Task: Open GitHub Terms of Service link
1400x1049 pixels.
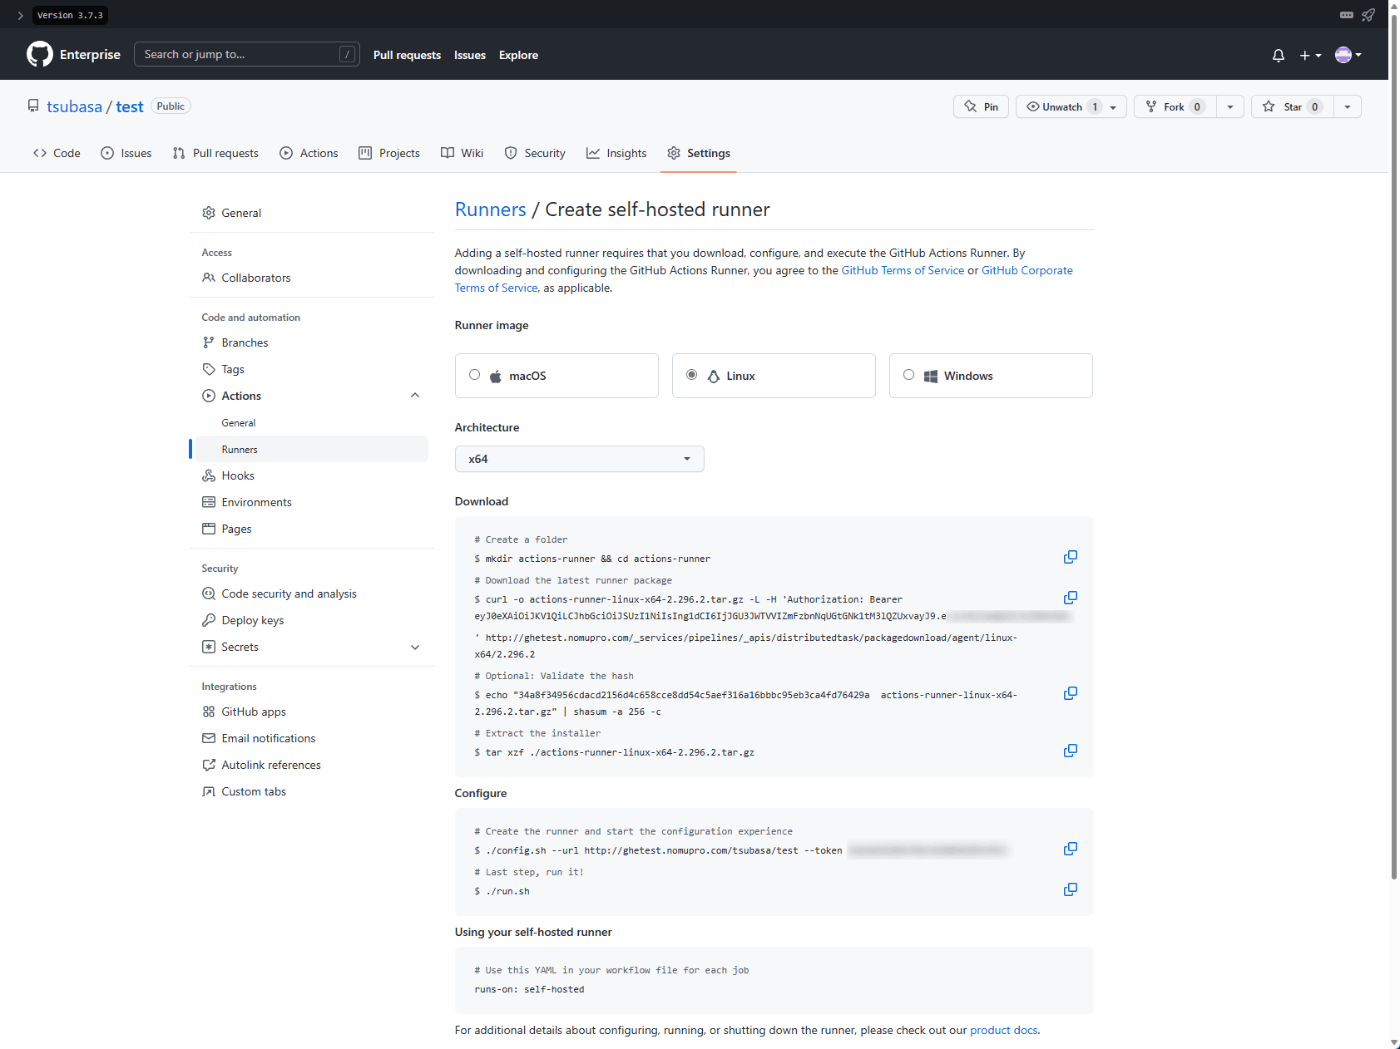Action: 903,270
